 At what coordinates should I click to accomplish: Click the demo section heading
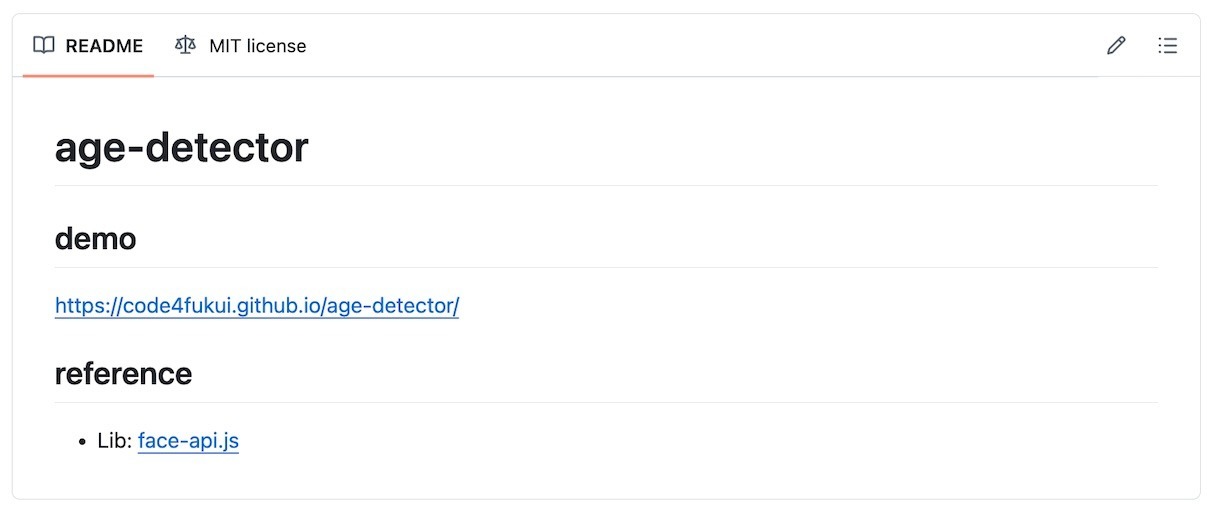(x=95, y=239)
